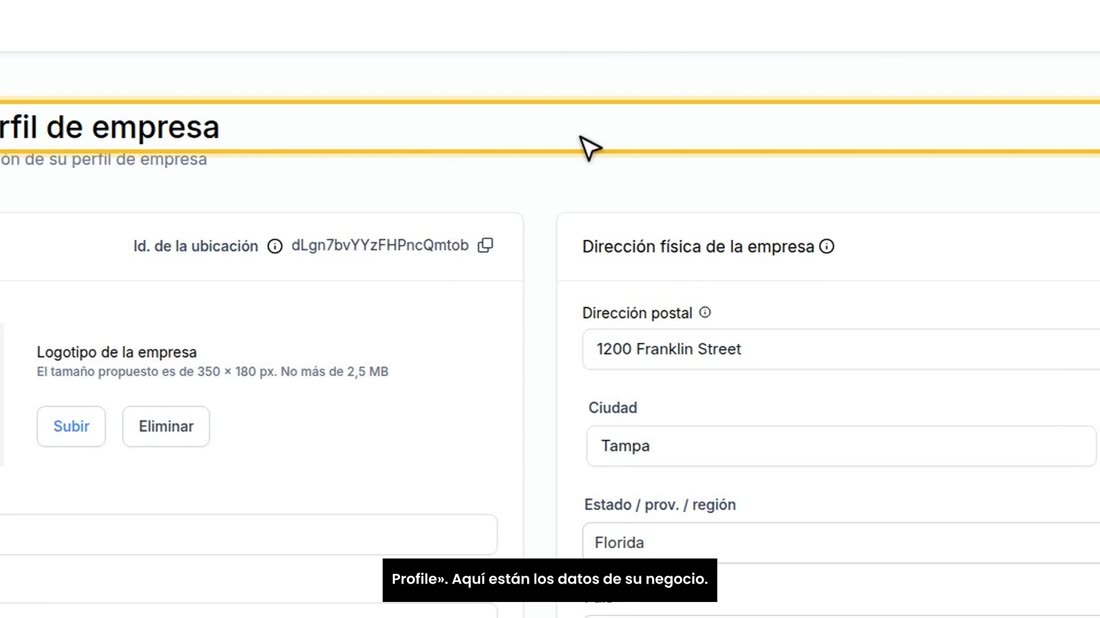Screen dimensions: 1100x618
Task: Select the location ID text dLgn7bvYYzFHPncQmtob
Action: 380,246
